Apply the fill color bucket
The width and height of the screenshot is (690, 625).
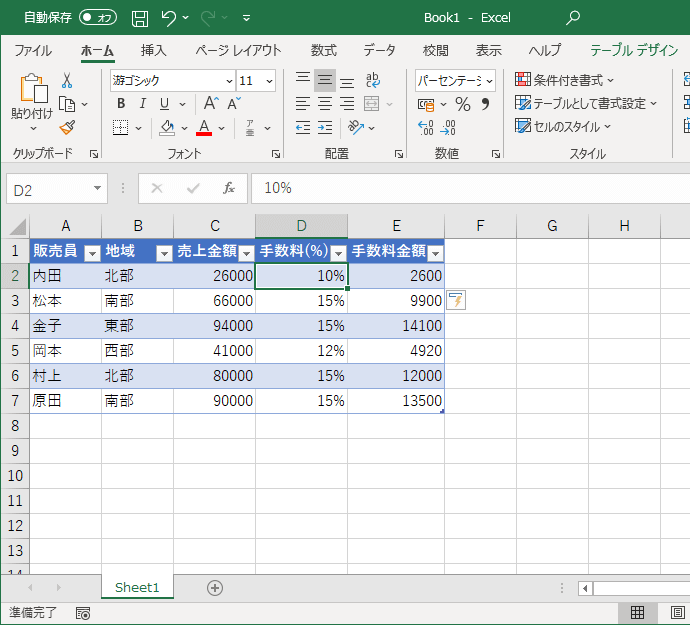coord(167,128)
